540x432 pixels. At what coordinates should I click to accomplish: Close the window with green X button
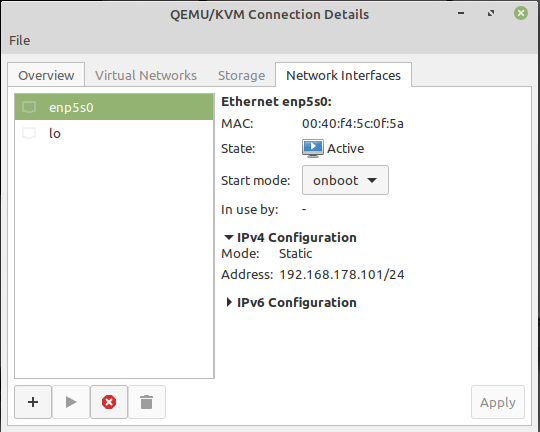click(521, 13)
